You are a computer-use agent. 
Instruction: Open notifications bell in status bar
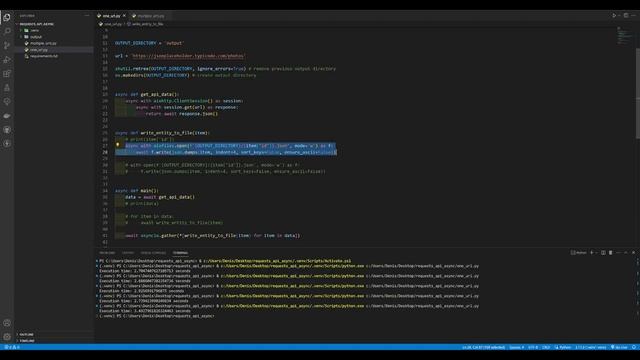point(634,347)
